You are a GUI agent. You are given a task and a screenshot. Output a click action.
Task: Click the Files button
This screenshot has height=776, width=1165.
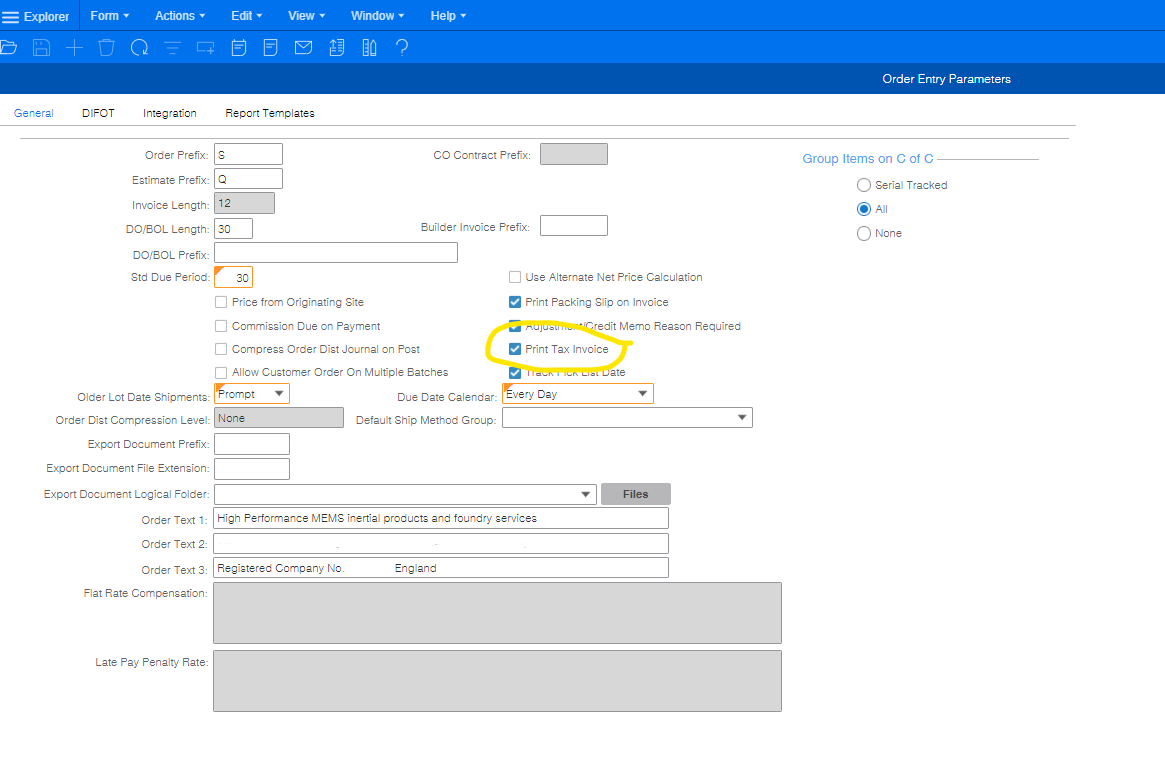tap(635, 494)
